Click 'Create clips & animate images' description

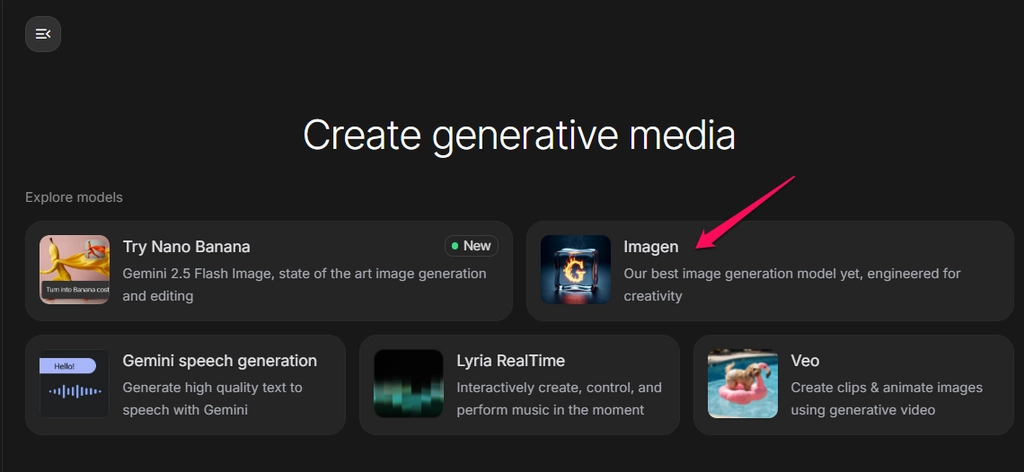point(886,399)
